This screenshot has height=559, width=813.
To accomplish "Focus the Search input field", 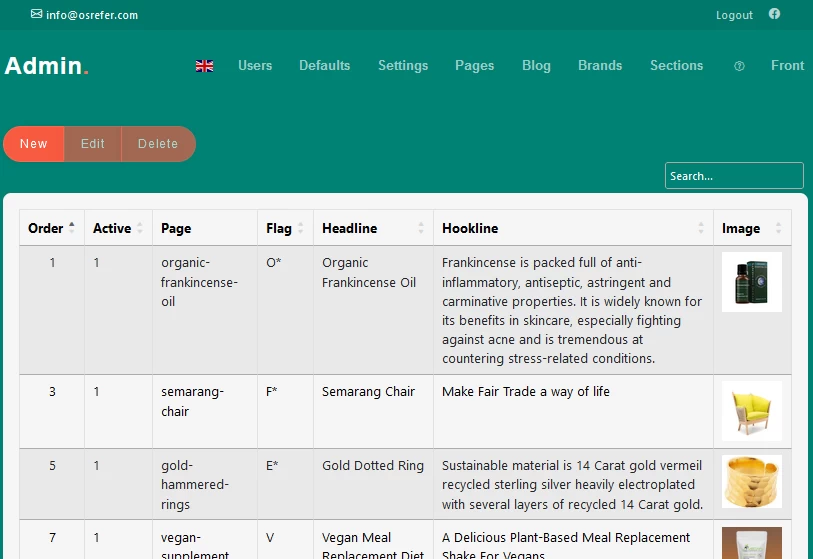I will (x=734, y=176).
